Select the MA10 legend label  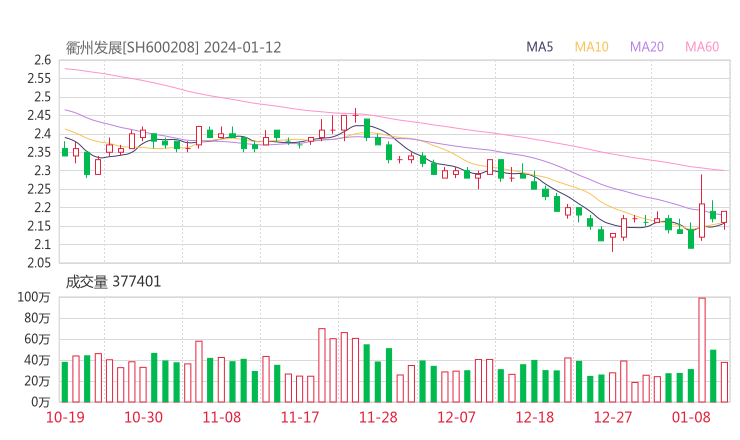(591, 47)
